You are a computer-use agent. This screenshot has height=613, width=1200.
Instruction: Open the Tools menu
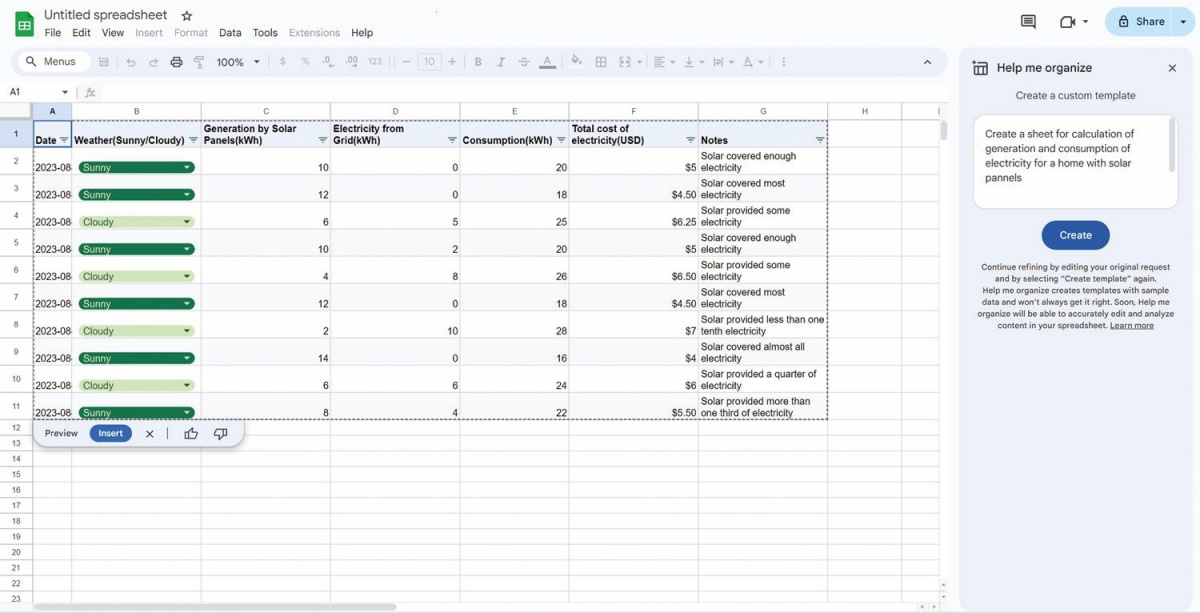coord(265,33)
